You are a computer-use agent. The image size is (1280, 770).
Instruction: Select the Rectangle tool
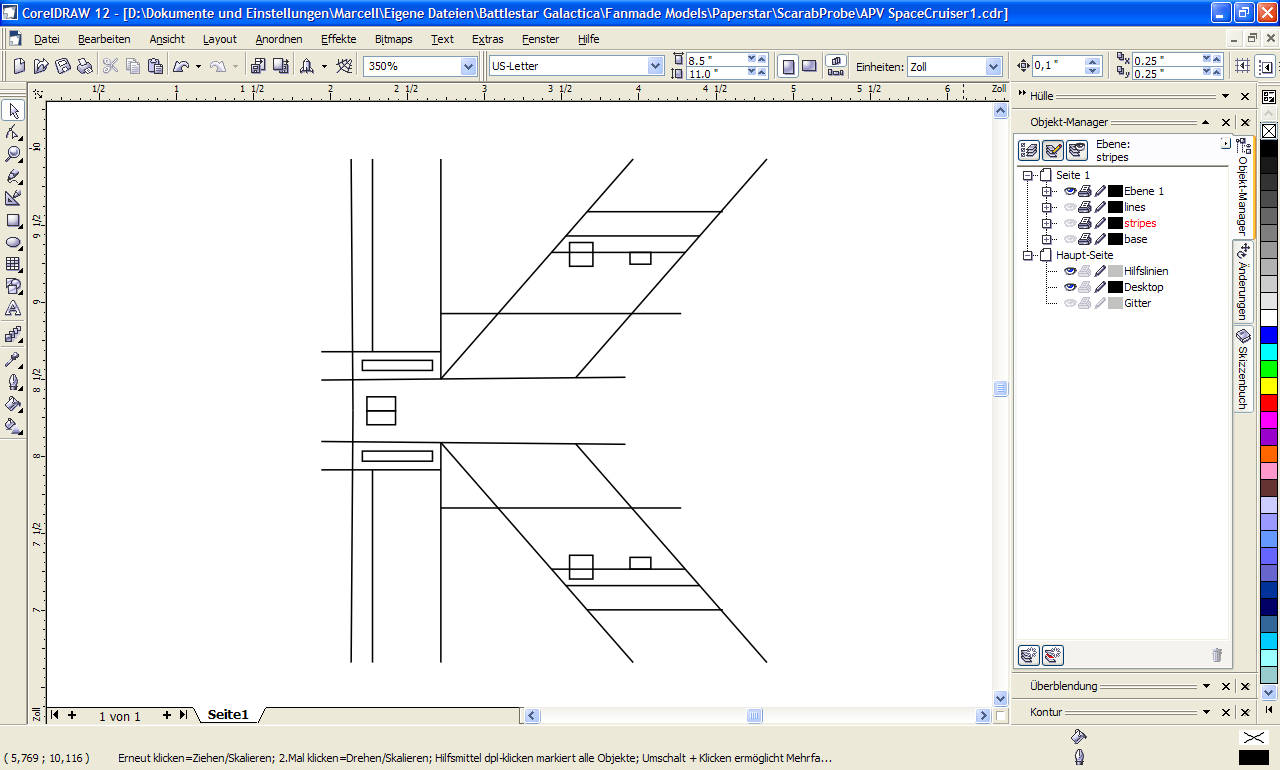(13, 220)
